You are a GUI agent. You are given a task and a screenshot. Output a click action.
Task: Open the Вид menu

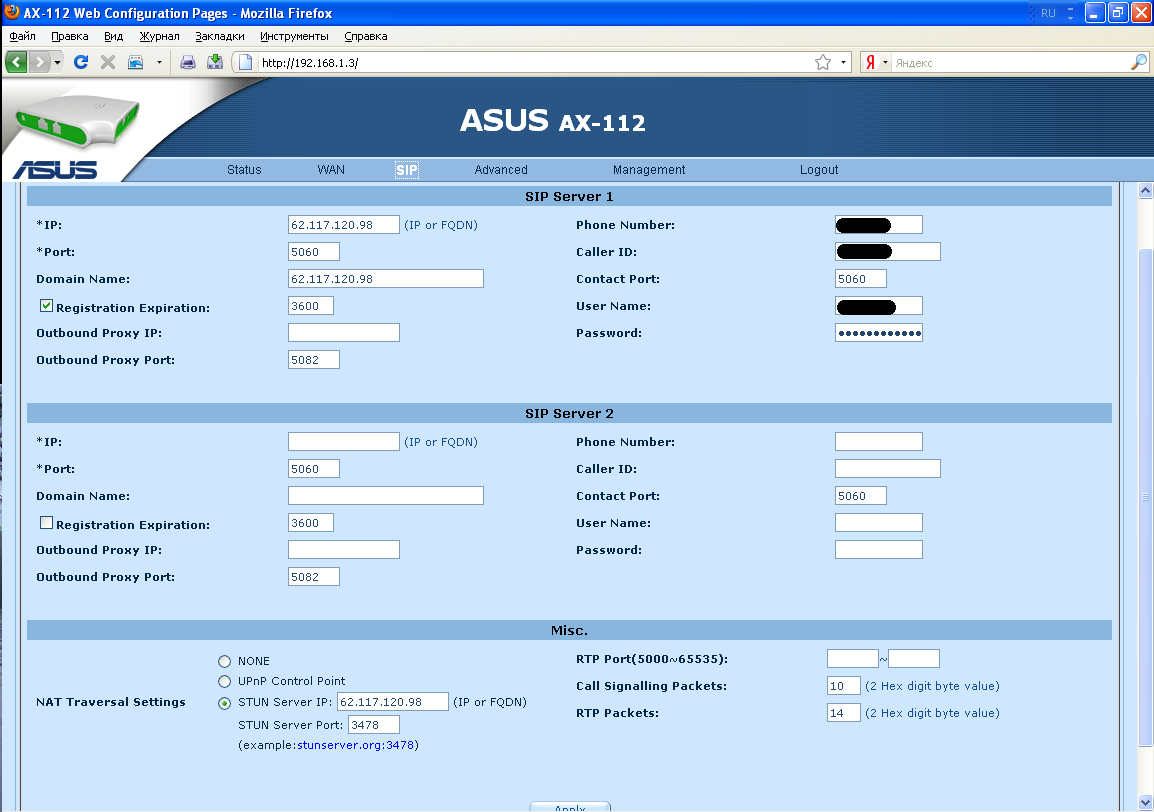[113, 36]
